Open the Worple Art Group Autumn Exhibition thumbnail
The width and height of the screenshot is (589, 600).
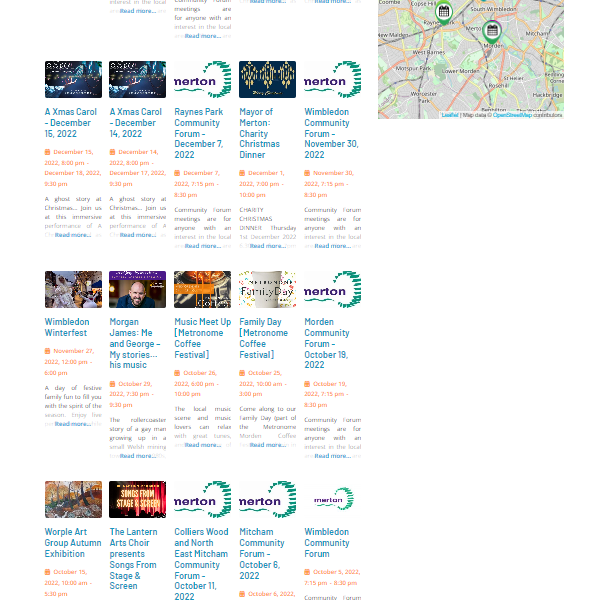tap(73, 499)
